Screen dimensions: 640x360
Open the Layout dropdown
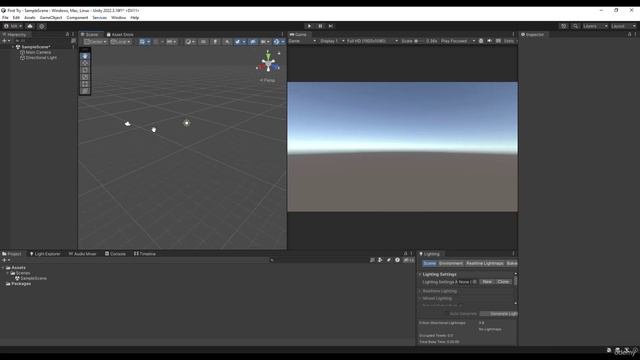pos(624,26)
